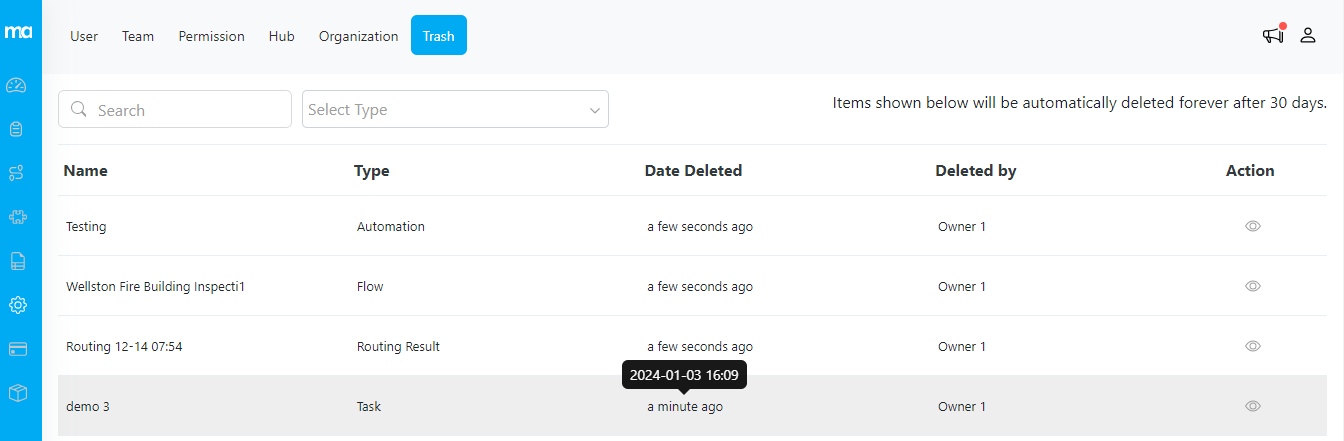Open the routing path icon in sidebar
Image resolution: width=1344 pixels, height=441 pixels.
[16, 173]
